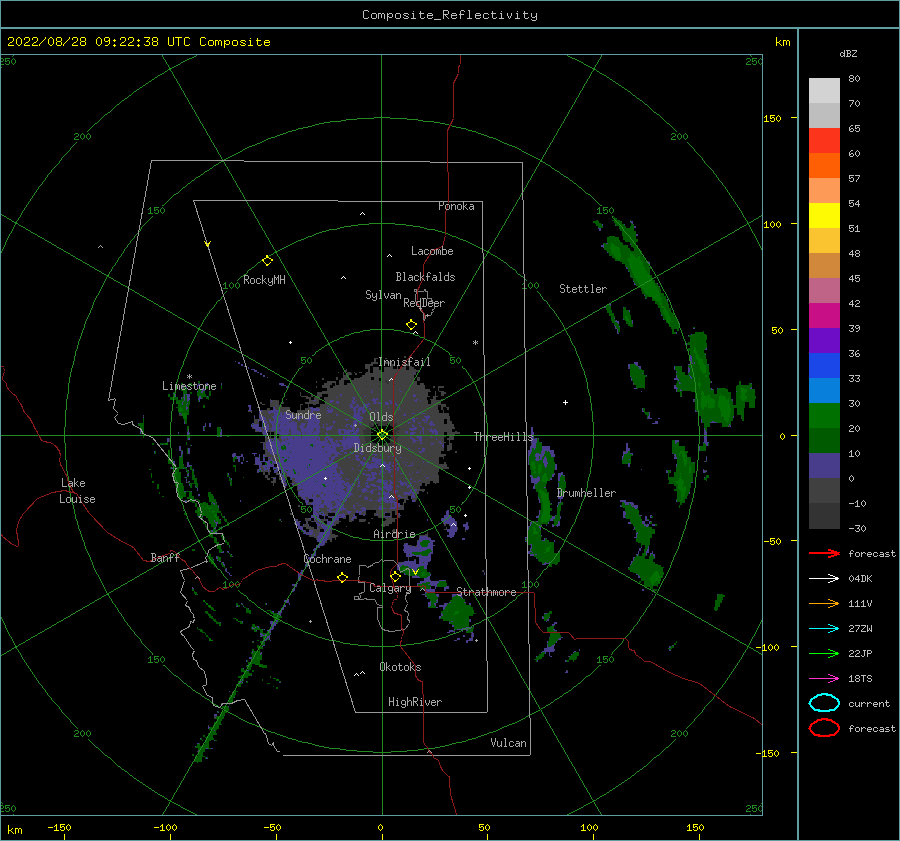900x841 pixels.
Task: Click the radar-center diamond between Olds and Didsbury
Action: [382, 435]
